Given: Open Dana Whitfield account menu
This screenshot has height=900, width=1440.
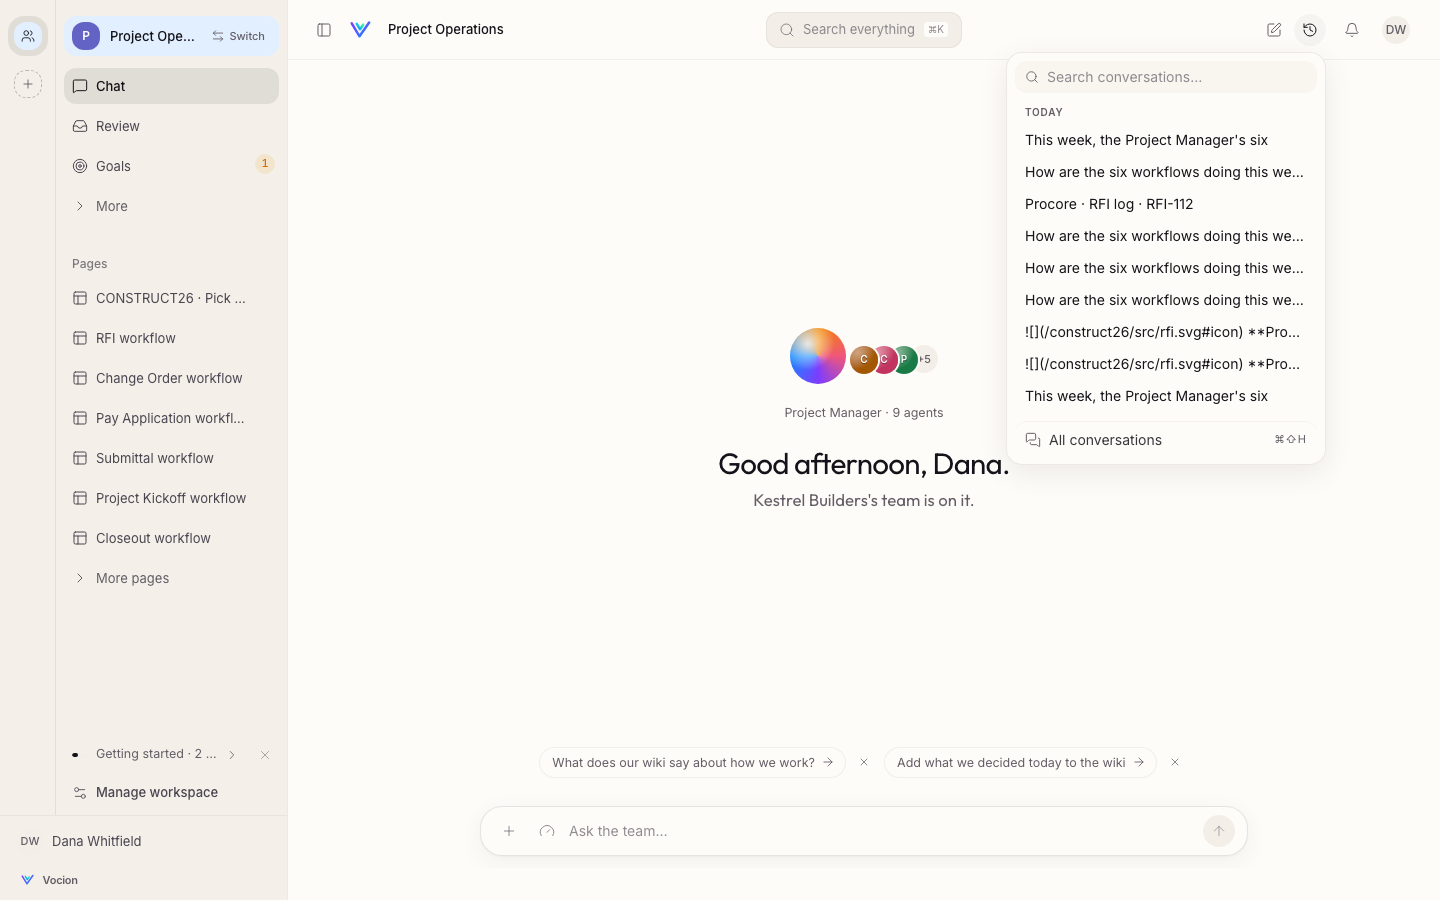Looking at the screenshot, I should (143, 841).
